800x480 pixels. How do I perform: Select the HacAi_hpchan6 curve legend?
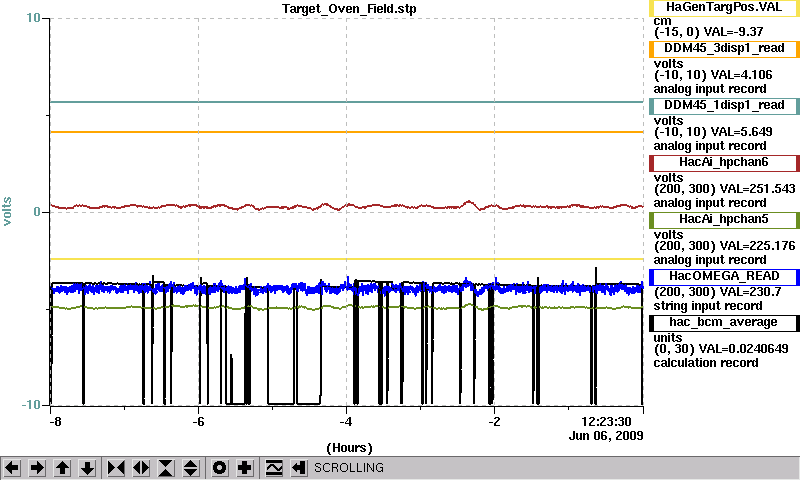click(x=724, y=163)
